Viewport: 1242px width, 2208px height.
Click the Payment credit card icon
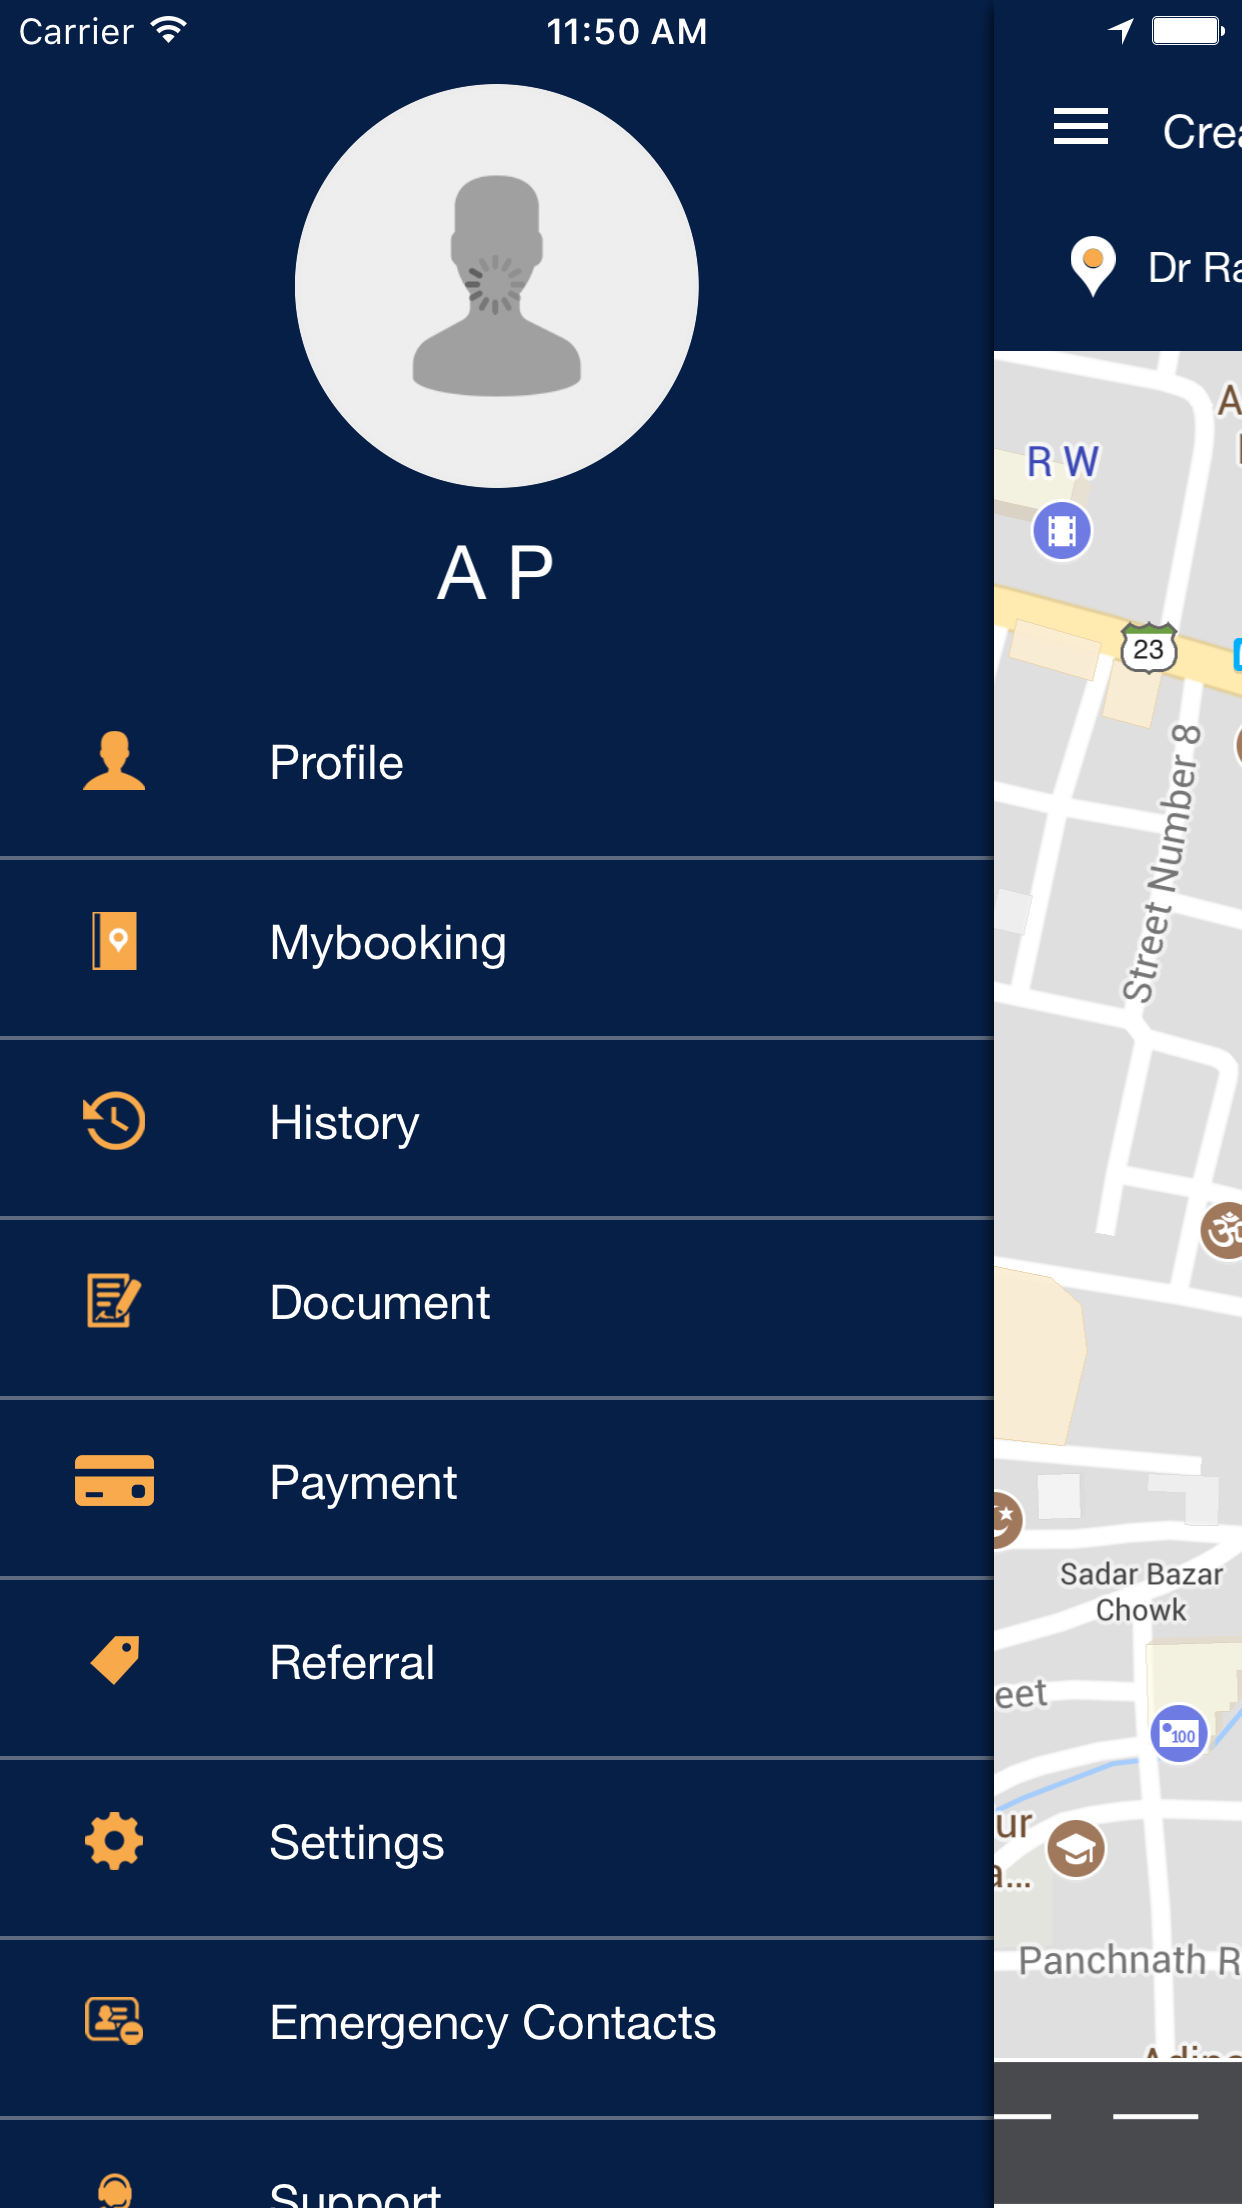tap(114, 1481)
